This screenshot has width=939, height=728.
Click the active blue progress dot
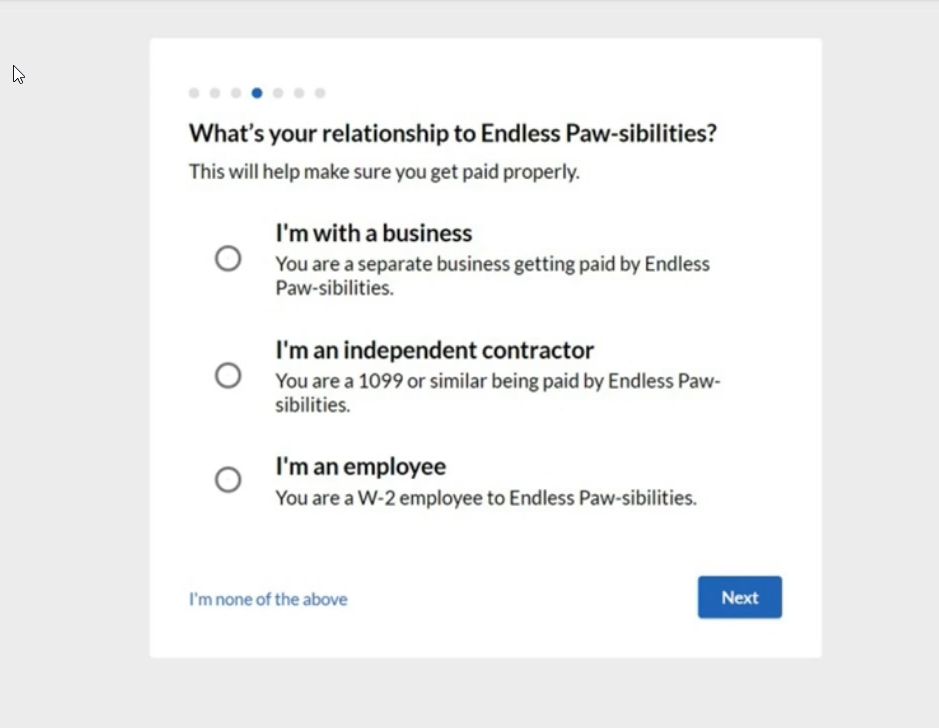257,93
